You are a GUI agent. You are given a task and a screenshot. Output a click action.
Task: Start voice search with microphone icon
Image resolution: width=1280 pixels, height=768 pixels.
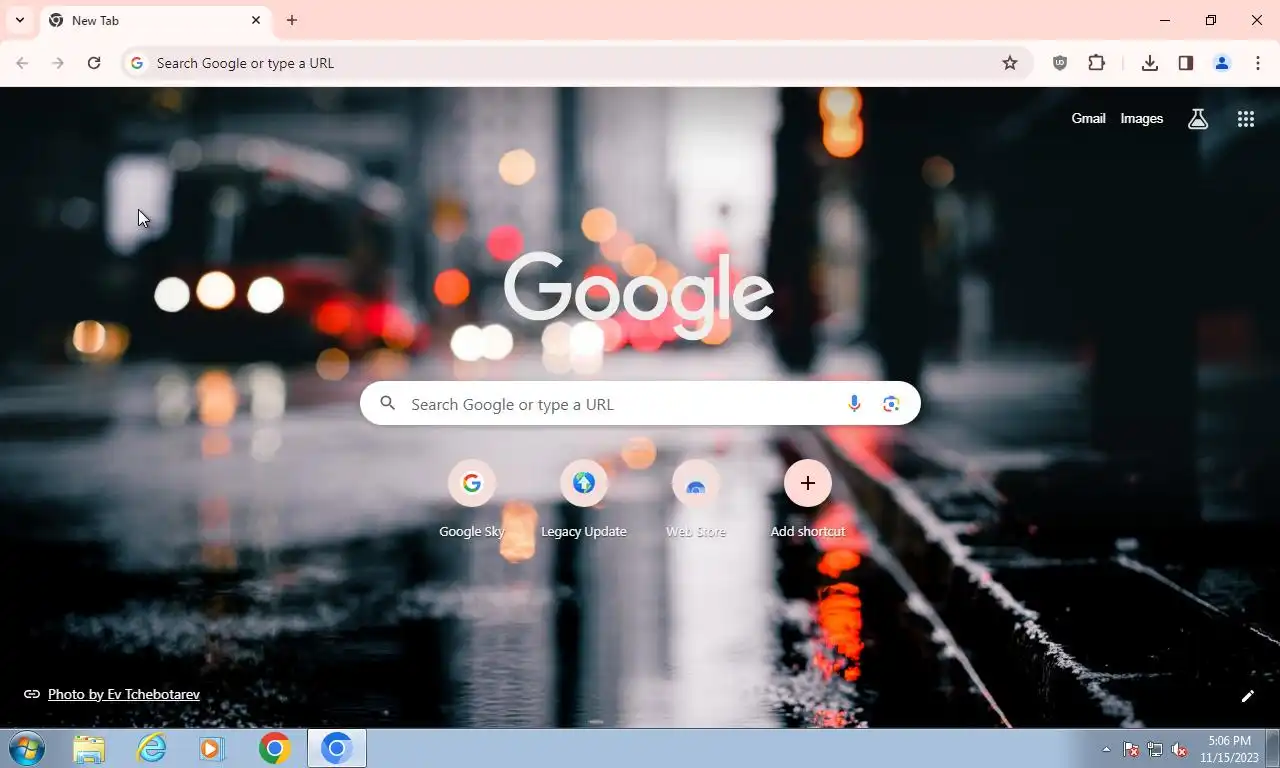click(x=854, y=404)
